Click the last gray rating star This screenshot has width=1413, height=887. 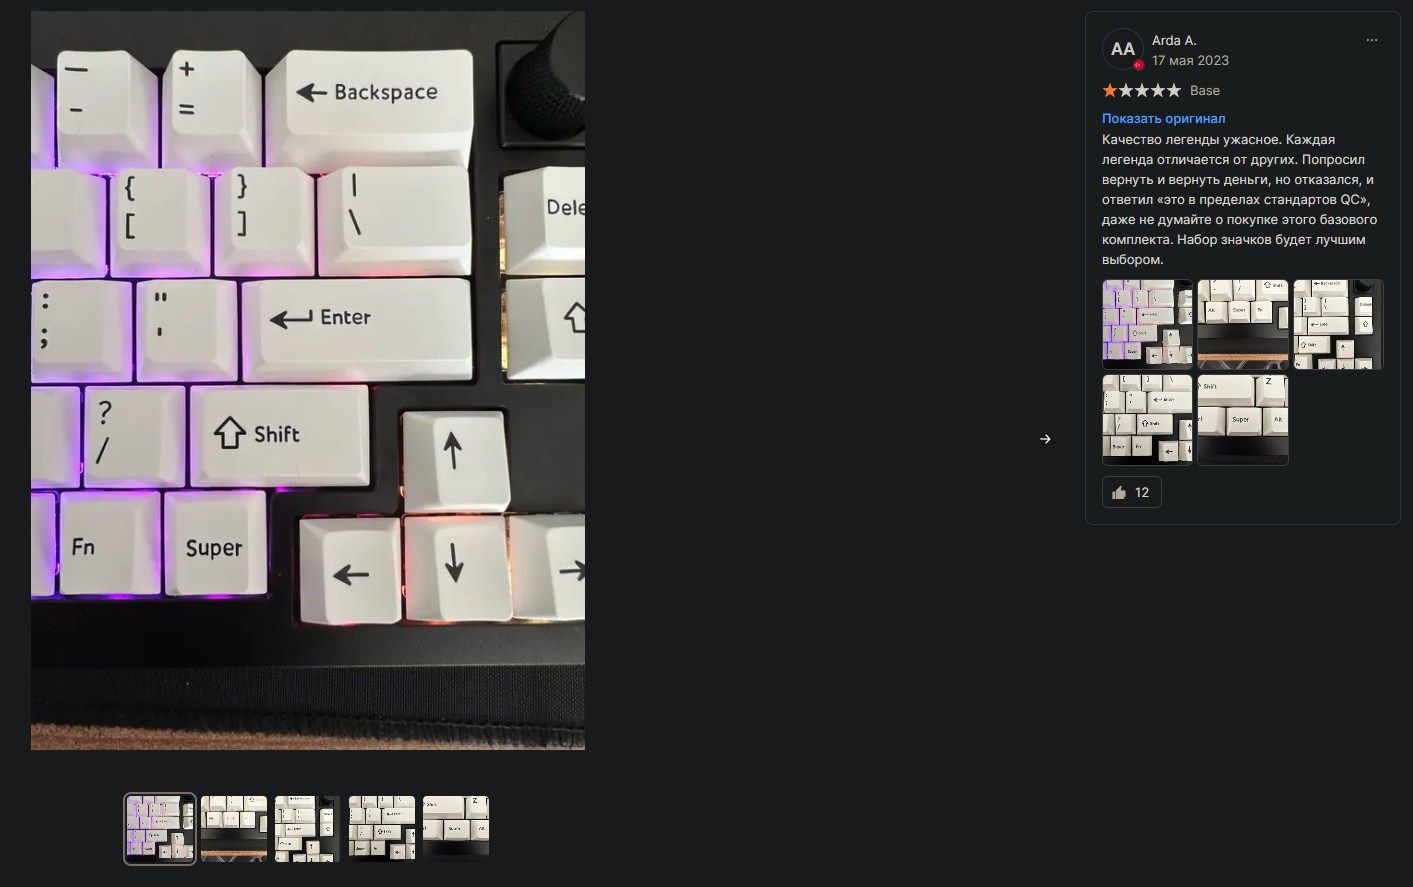1173,90
